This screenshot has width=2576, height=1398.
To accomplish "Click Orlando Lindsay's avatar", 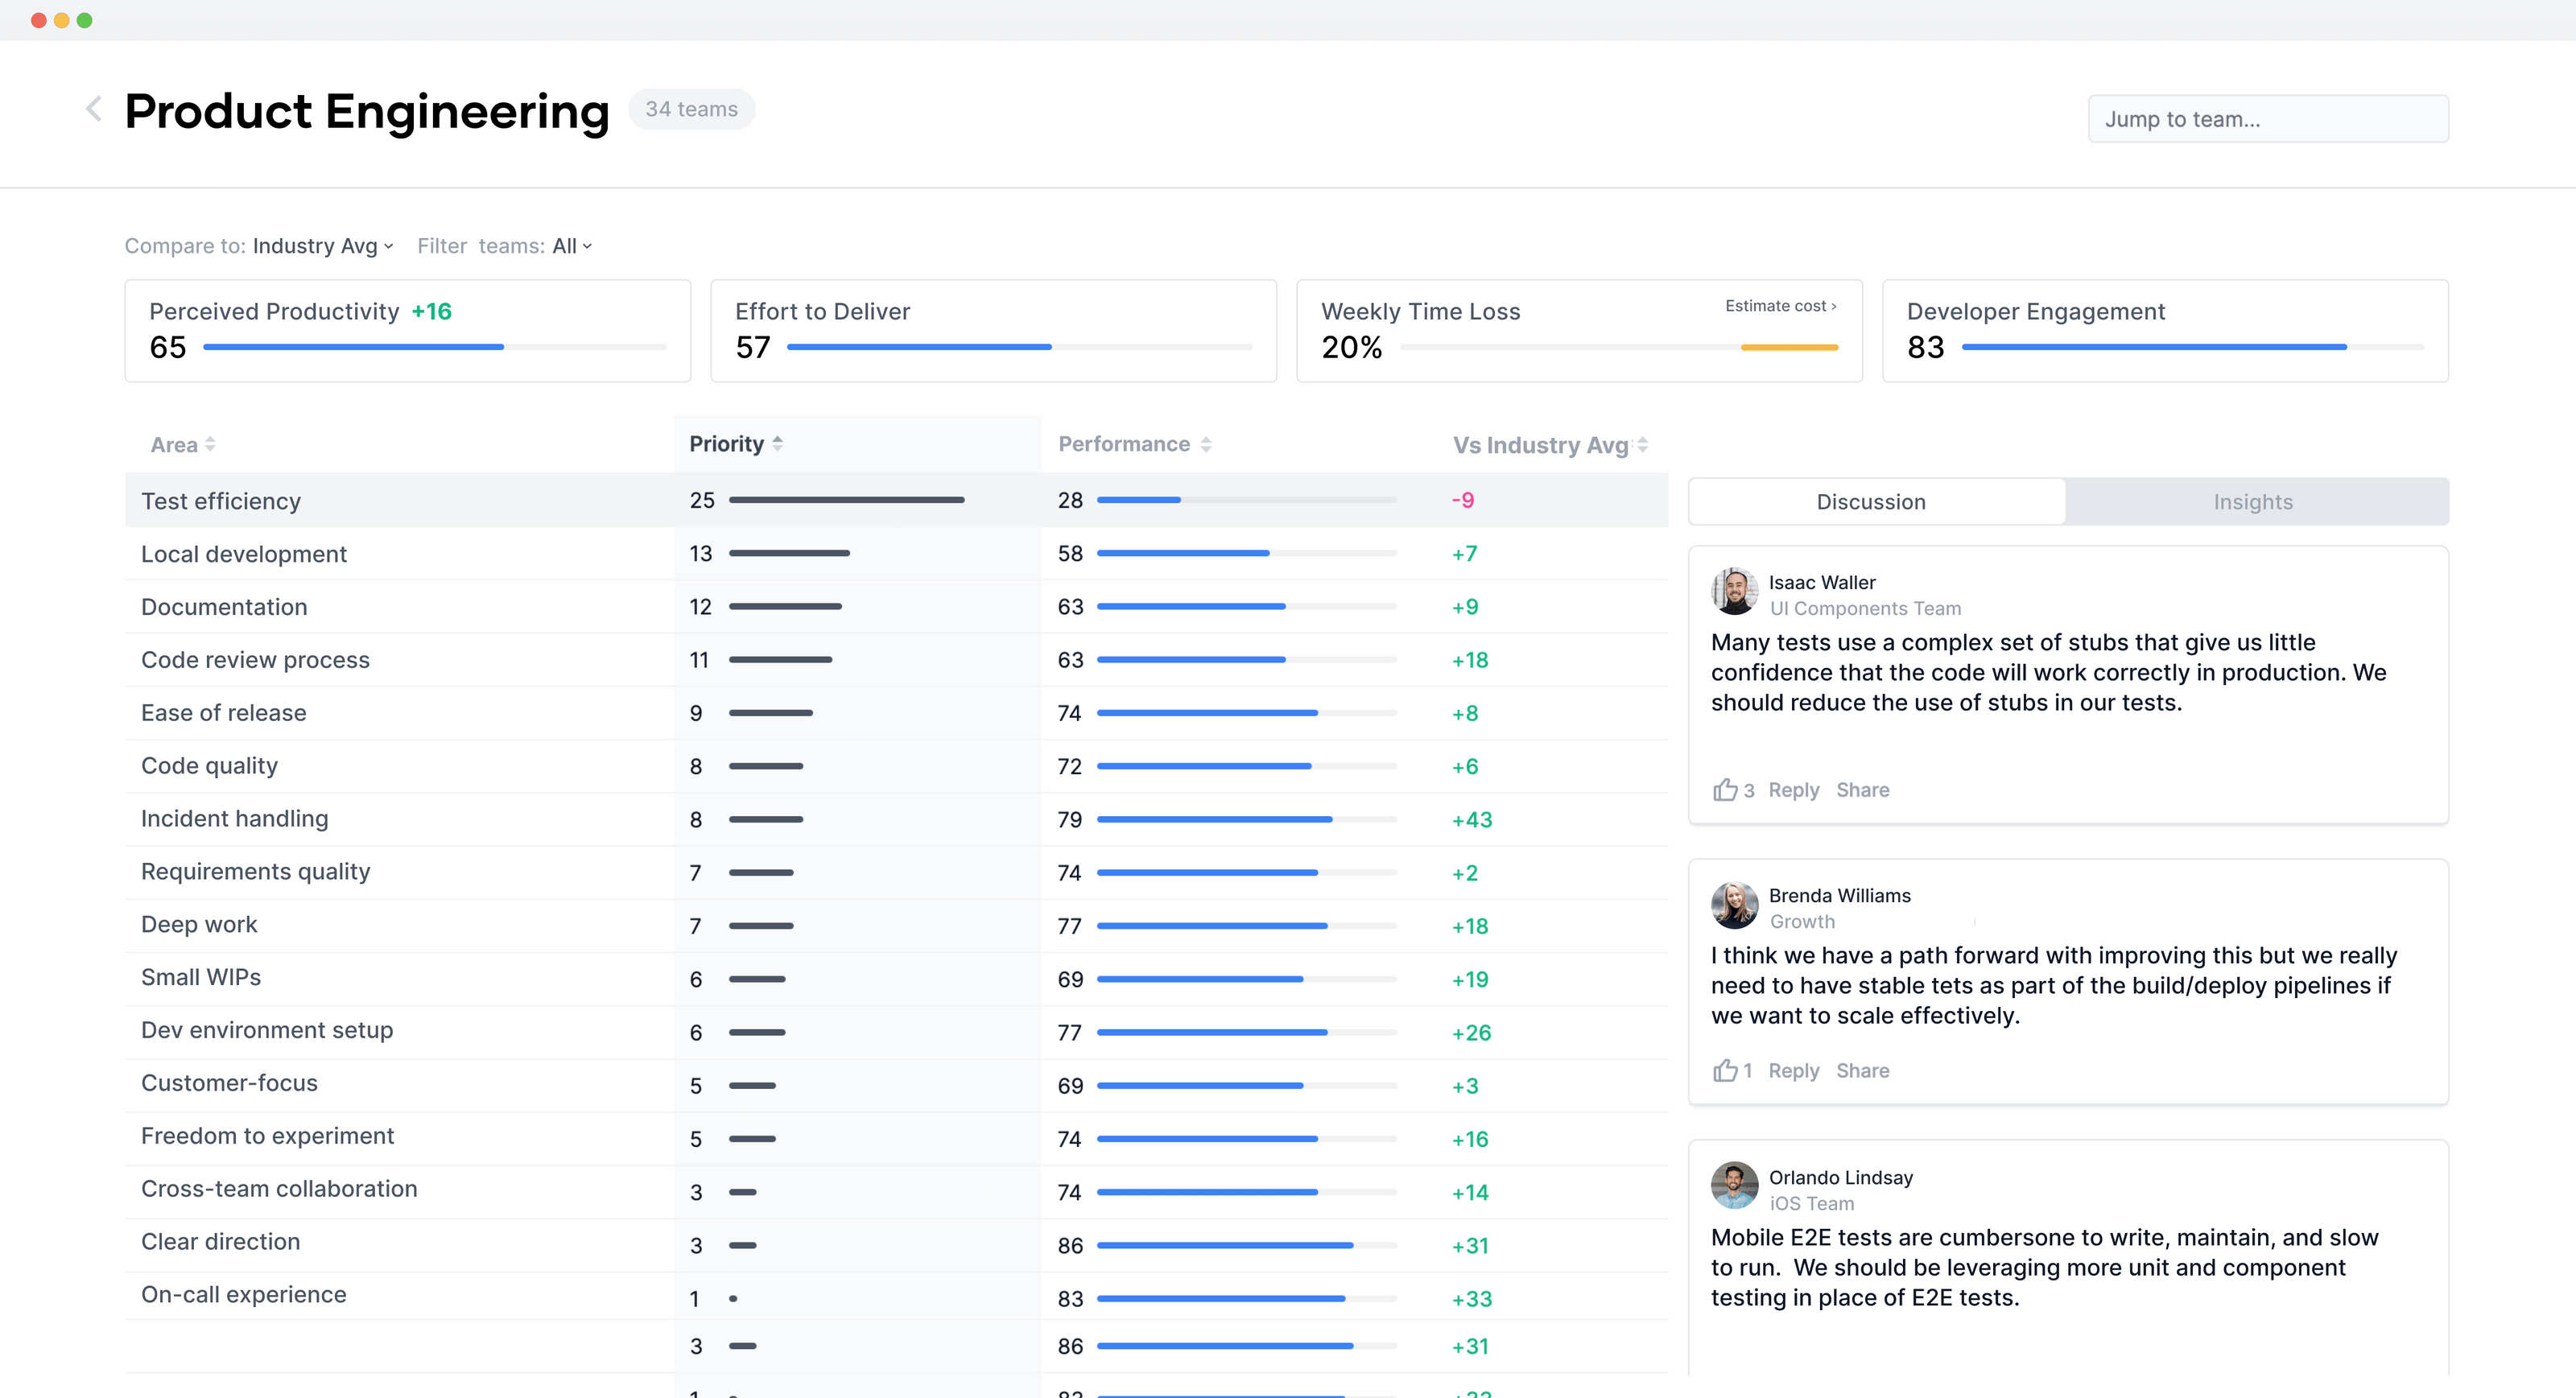I will [x=1734, y=1186].
